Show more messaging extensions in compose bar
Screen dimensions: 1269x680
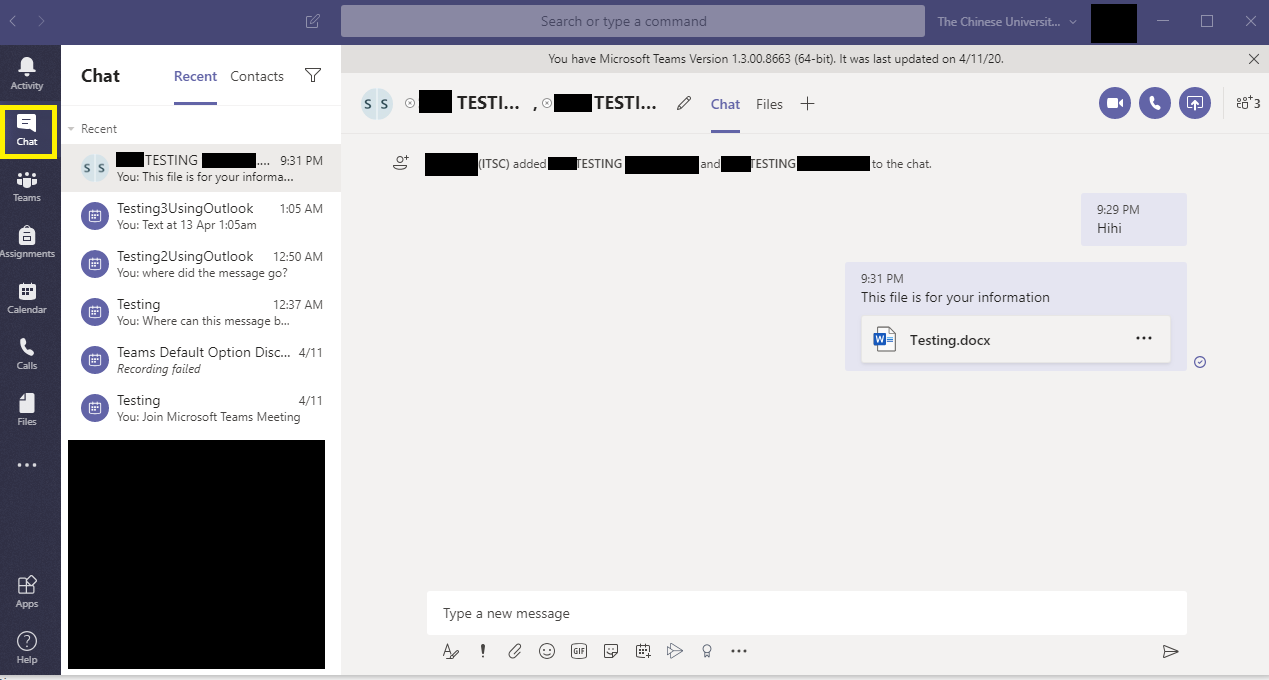pos(739,651)
